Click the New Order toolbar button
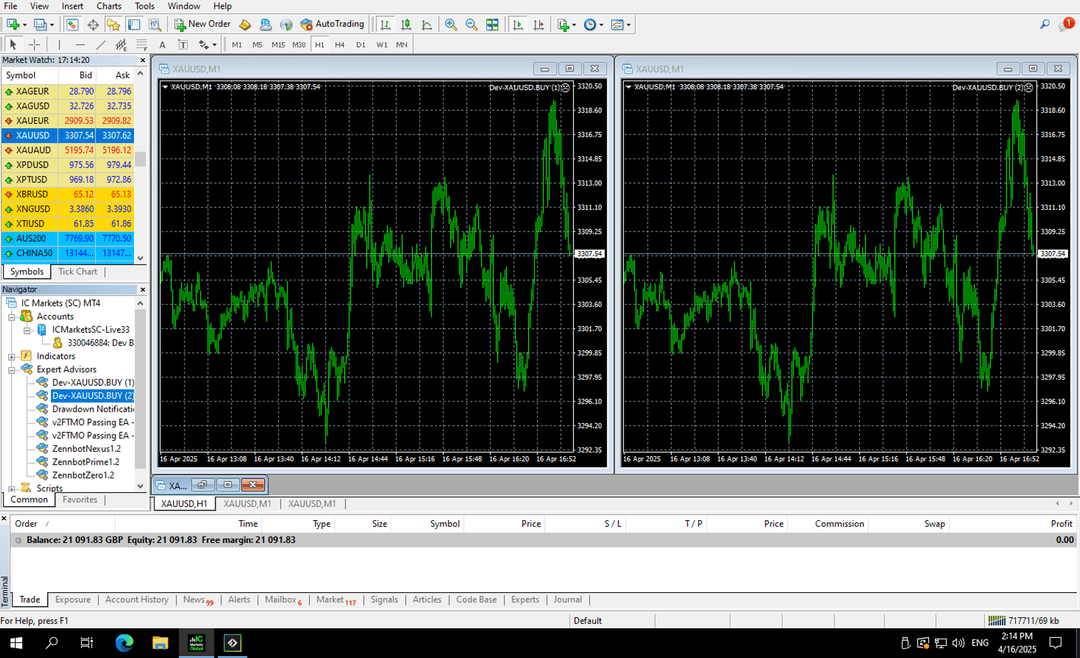 203,24
